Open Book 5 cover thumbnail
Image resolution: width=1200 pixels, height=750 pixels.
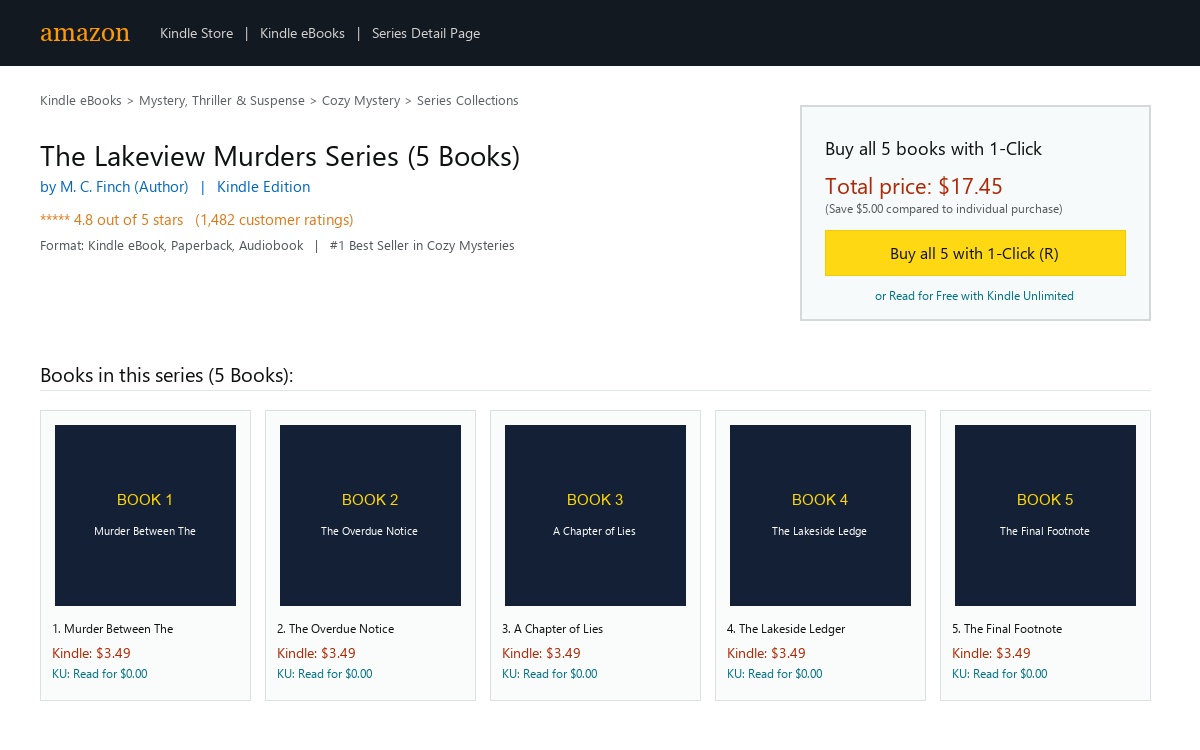click(x=1045, y=515)
